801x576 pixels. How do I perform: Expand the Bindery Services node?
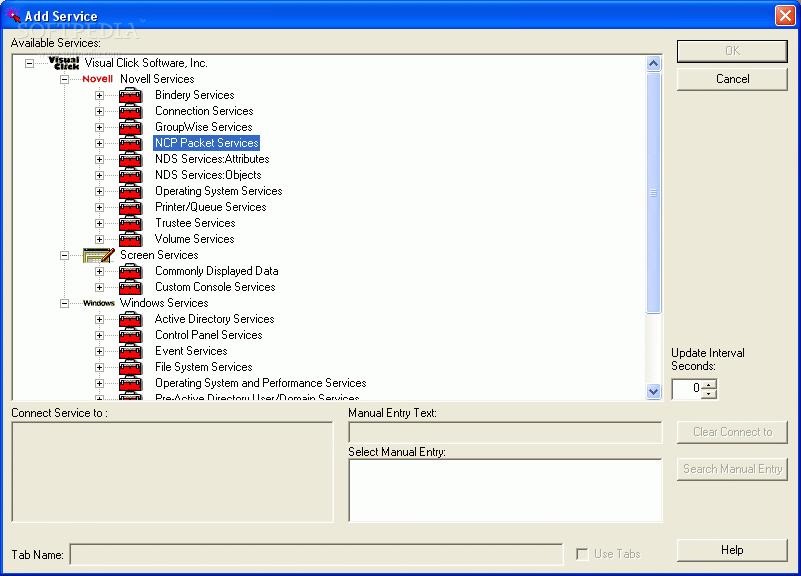point(99,95)
